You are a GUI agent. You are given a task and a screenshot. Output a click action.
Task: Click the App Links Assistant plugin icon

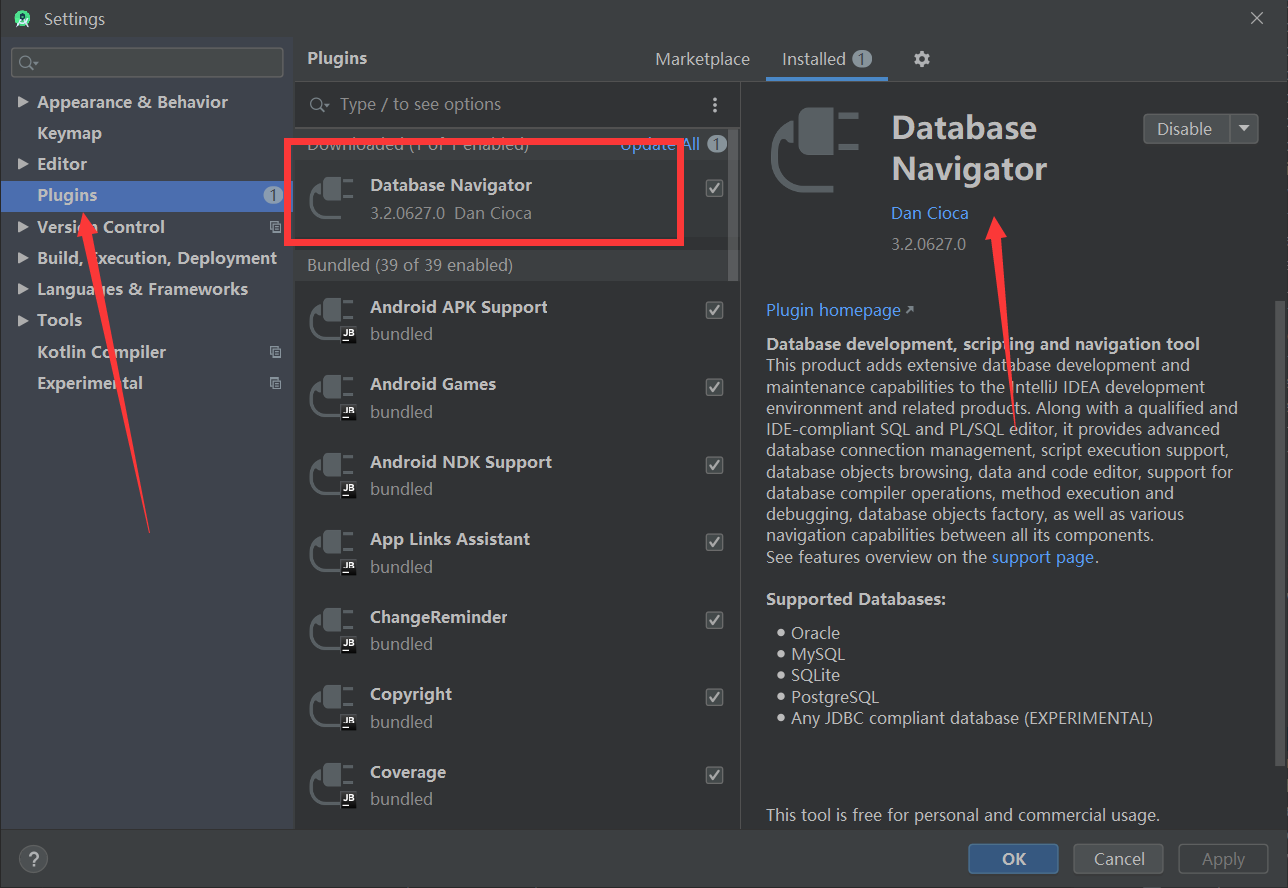point(333,553)
